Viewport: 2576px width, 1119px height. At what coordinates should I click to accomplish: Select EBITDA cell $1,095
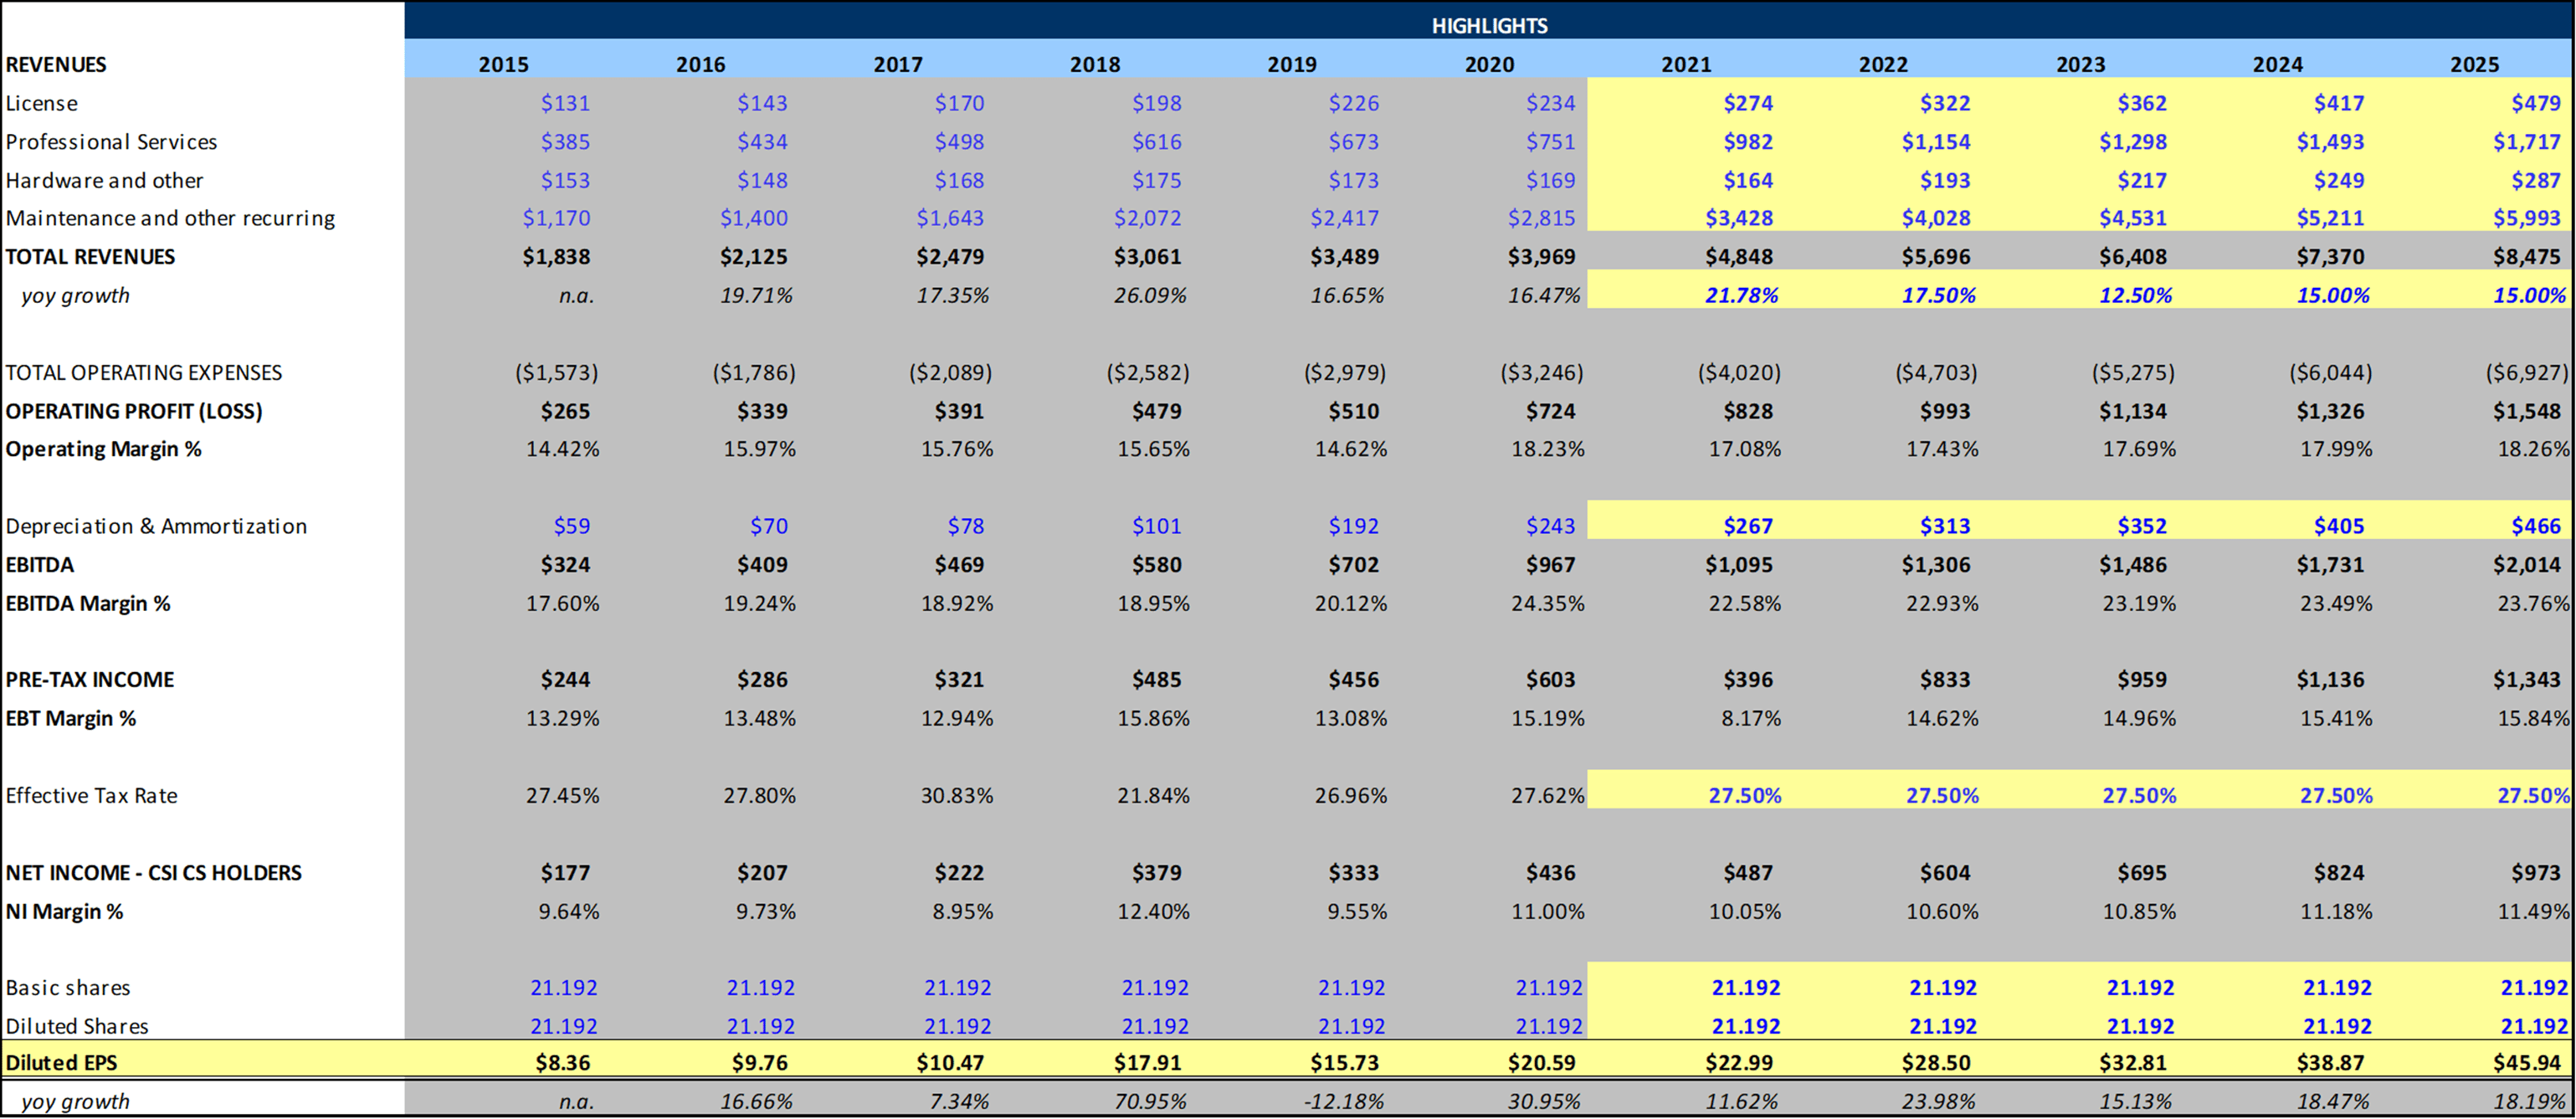(x=1738, y=565)
